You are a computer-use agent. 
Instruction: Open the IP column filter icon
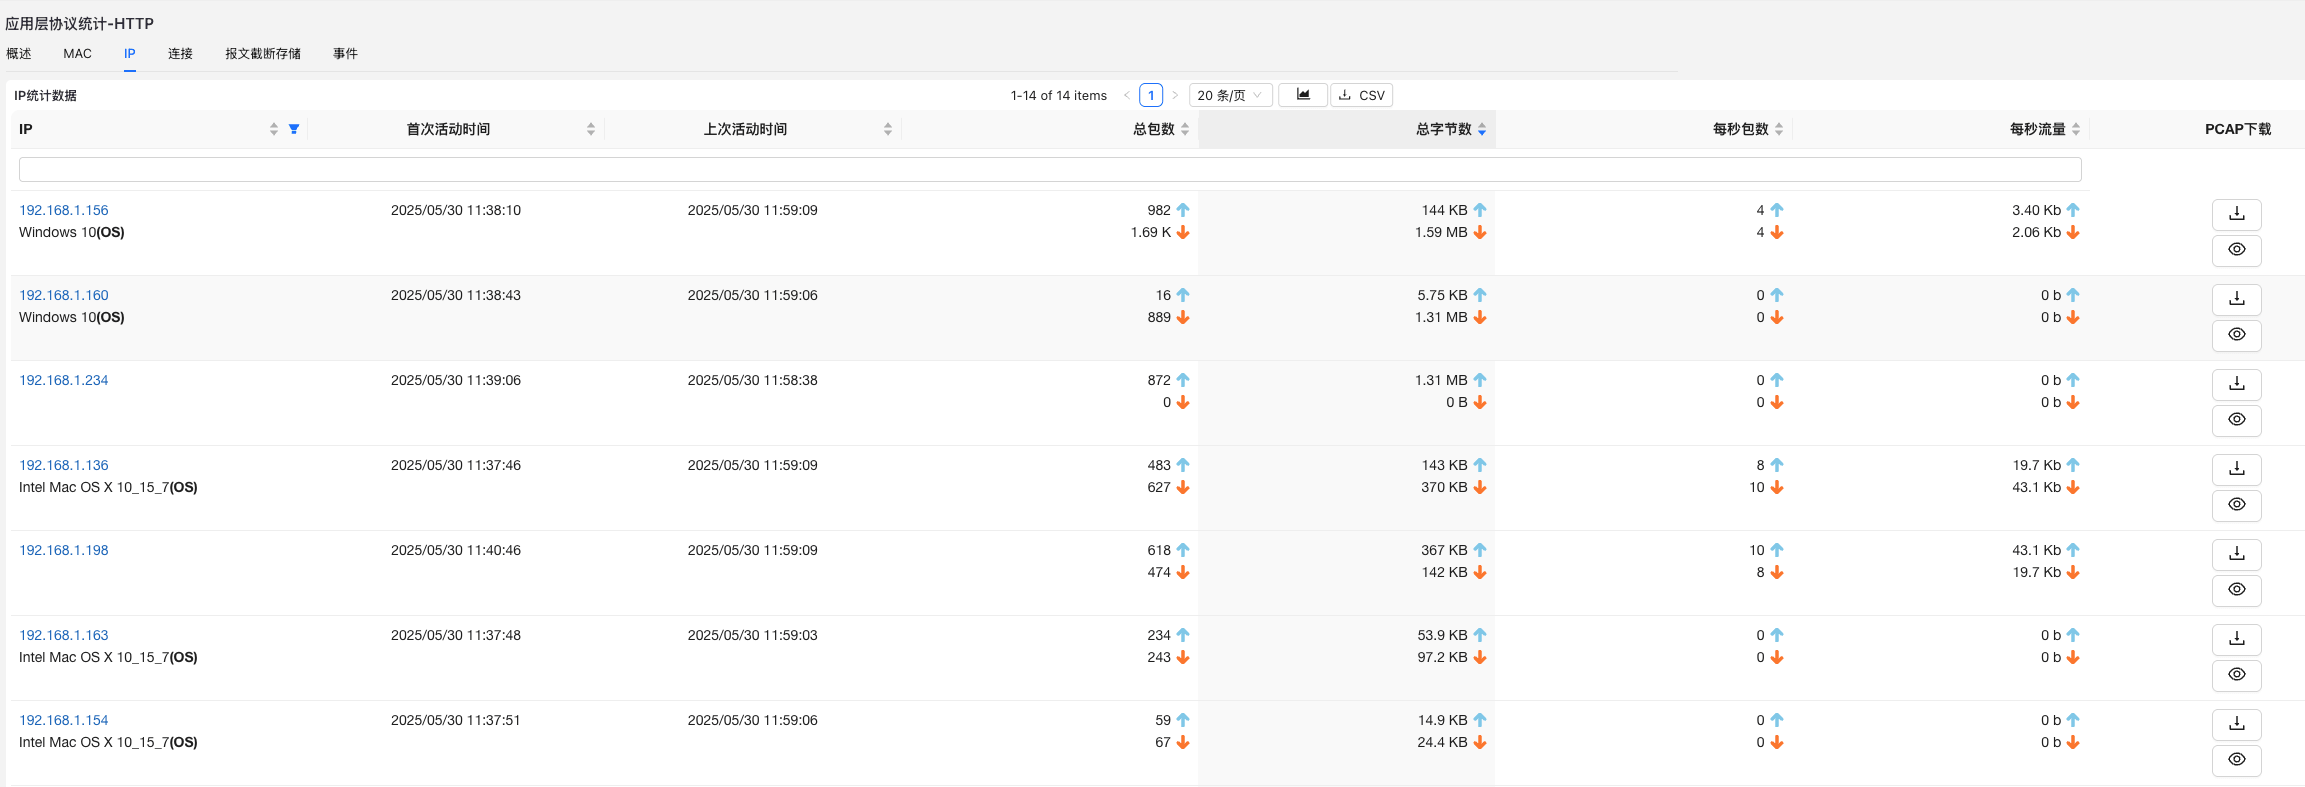click(x=294, y=129)
